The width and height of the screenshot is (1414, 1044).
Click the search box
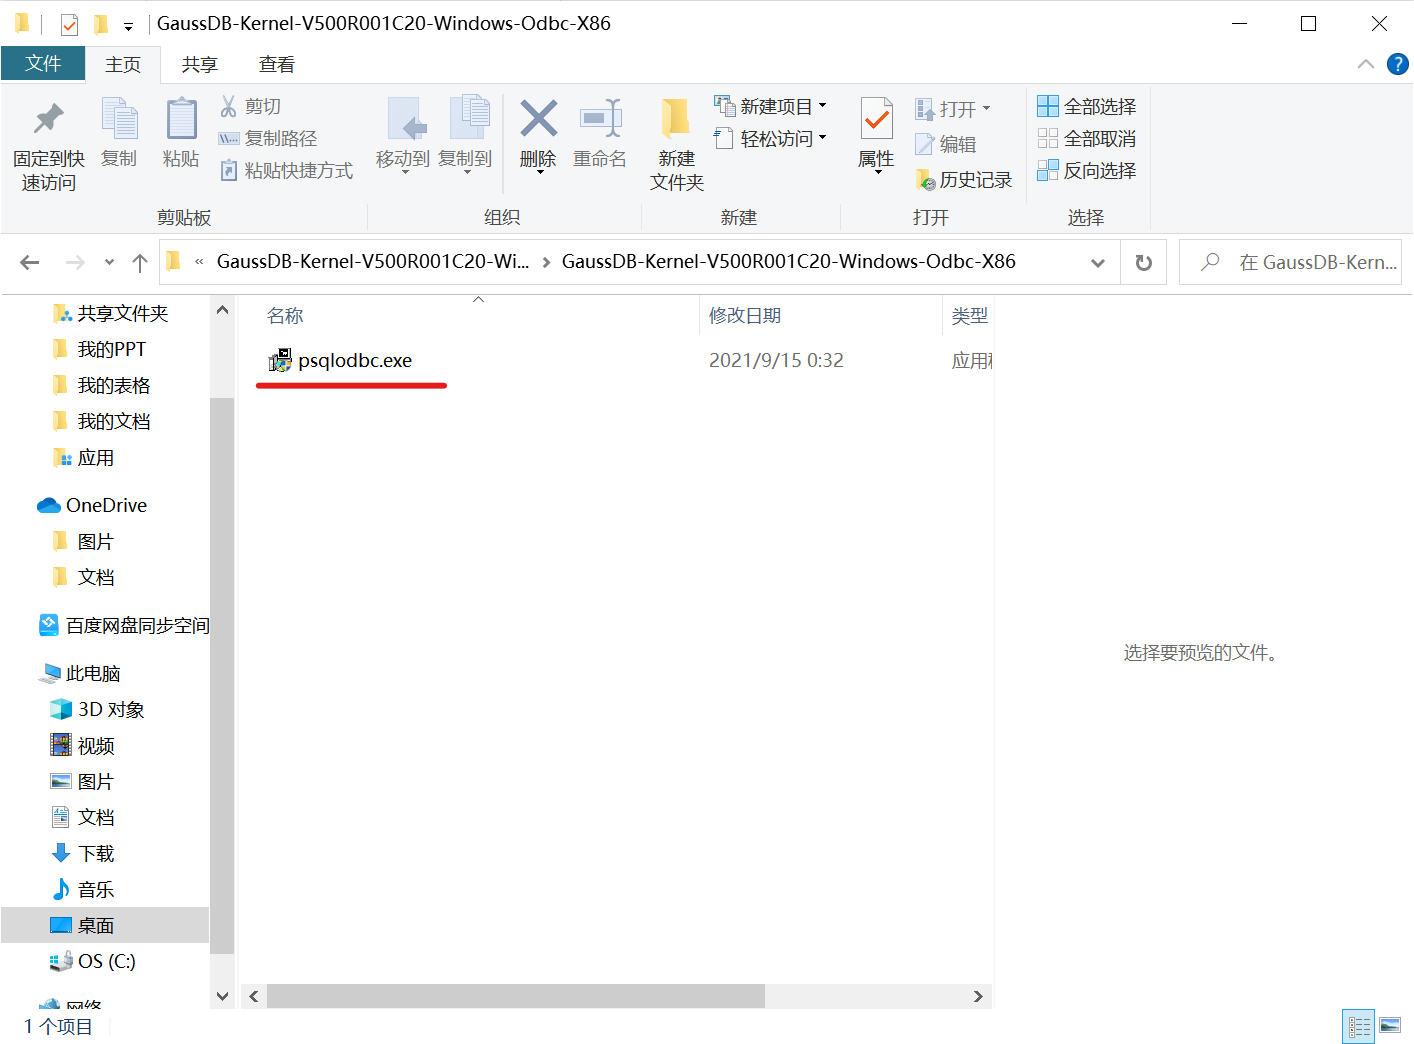coord(1291,262)
